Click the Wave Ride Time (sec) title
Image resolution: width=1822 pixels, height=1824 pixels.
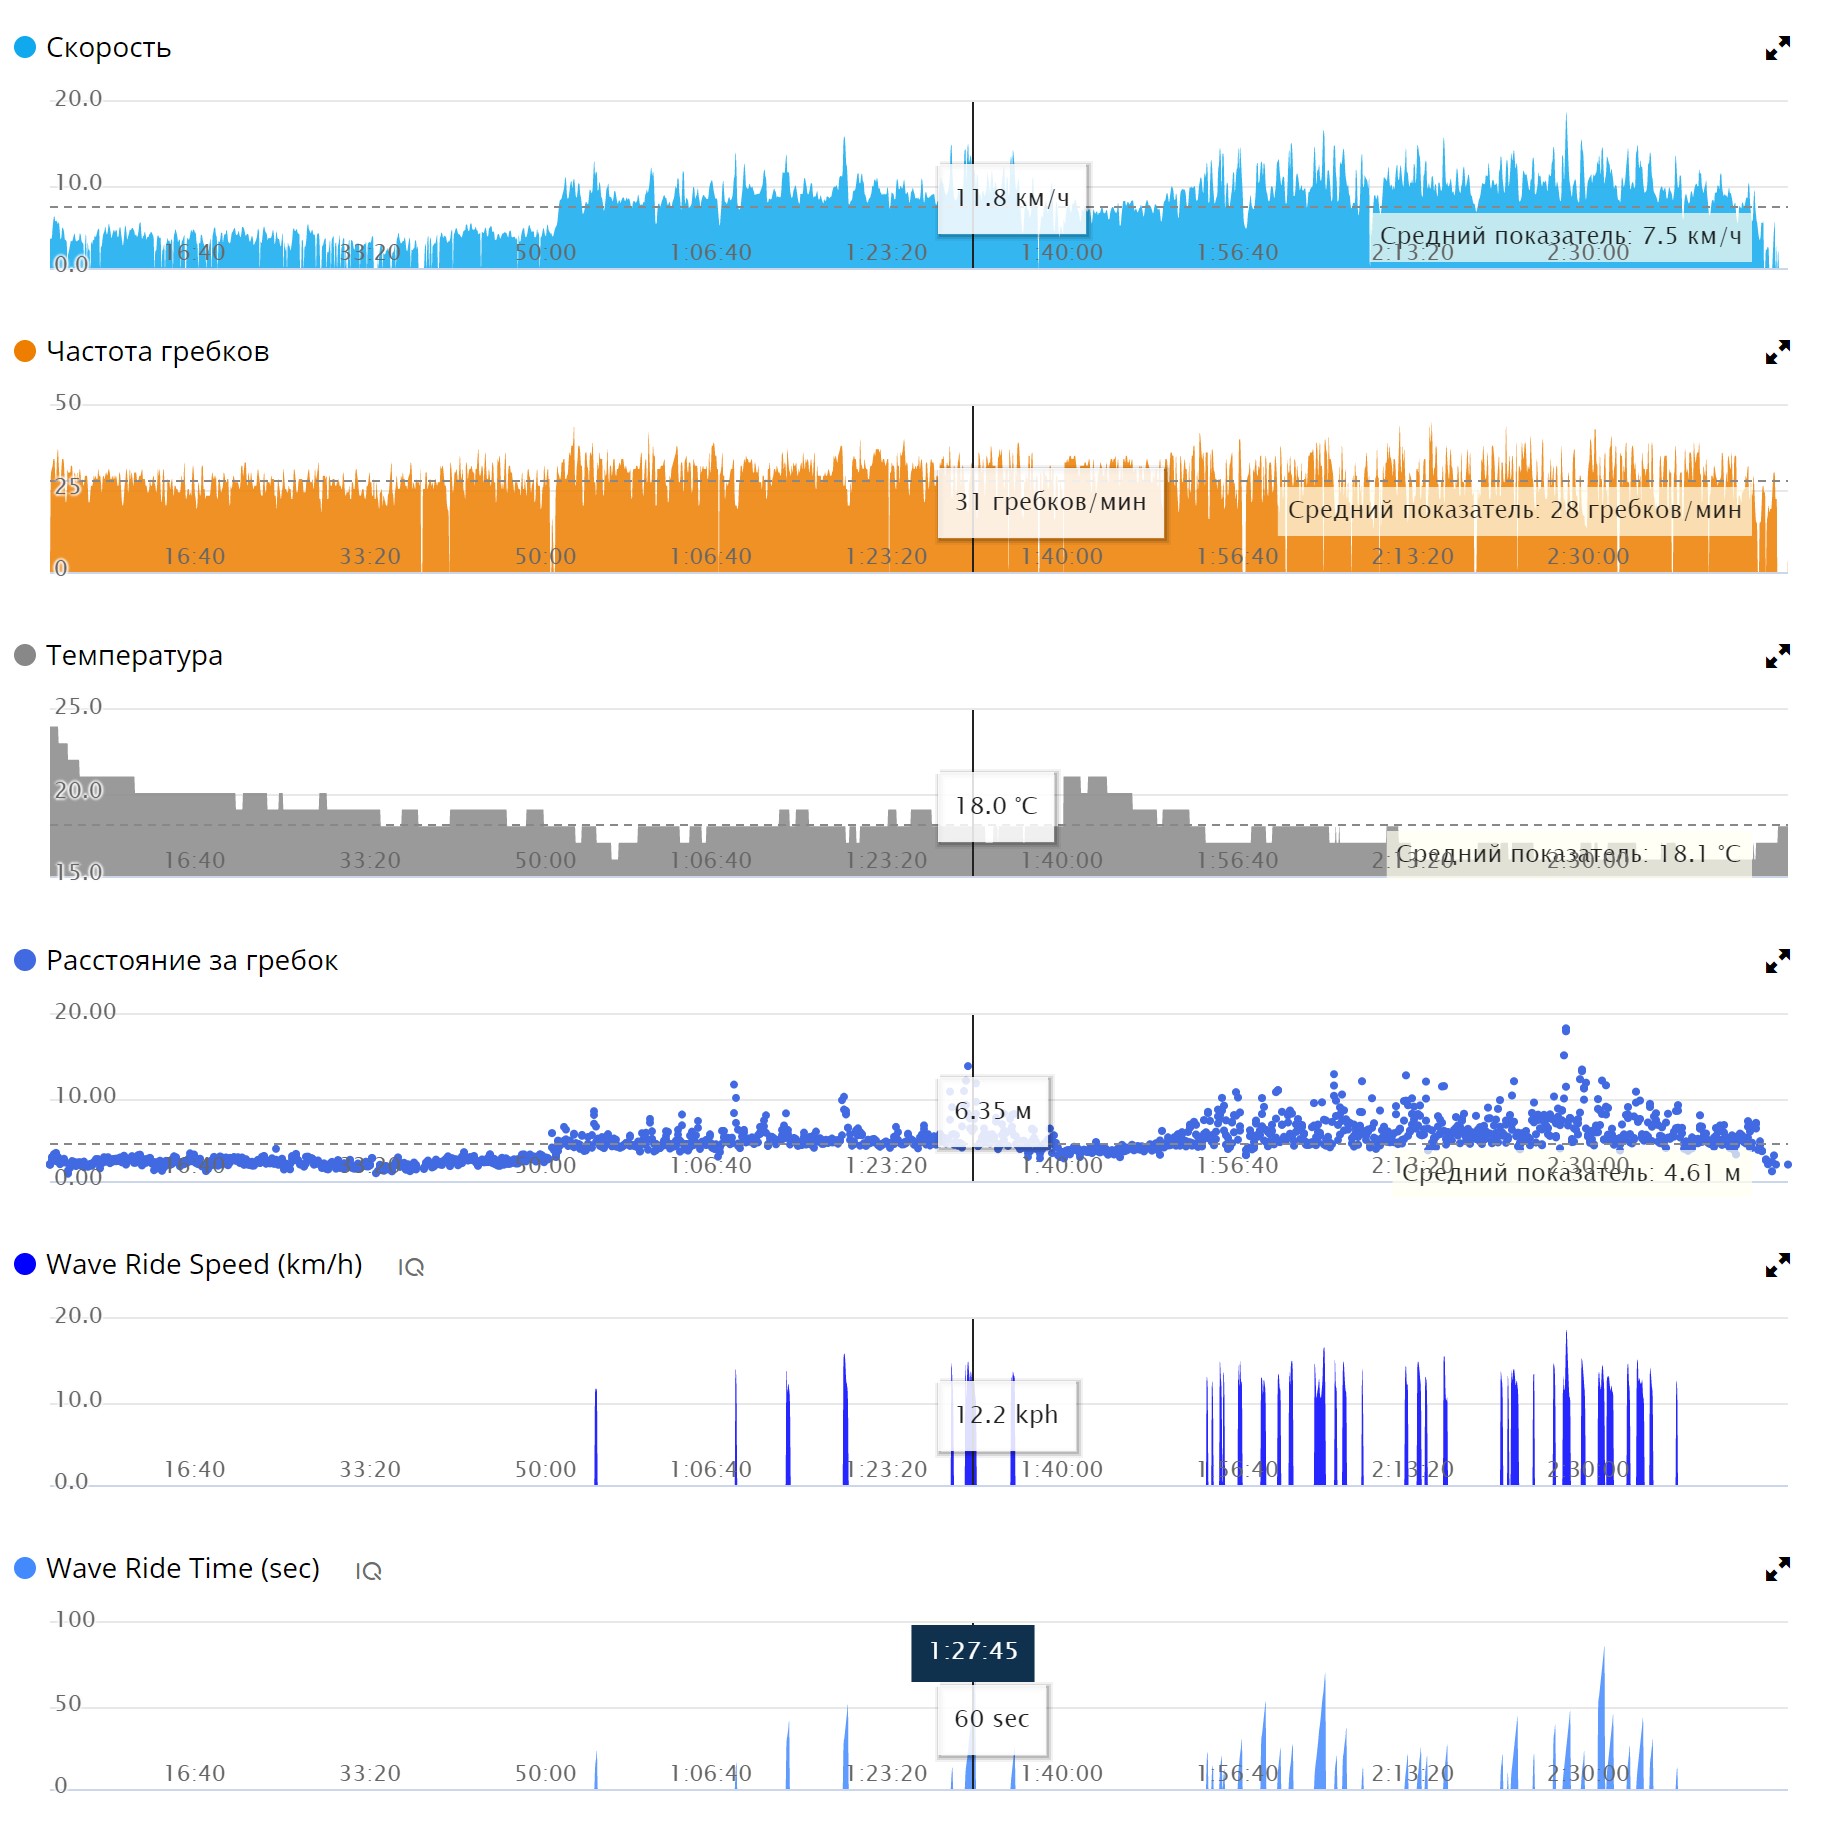pyautogui.click(x=183, y=1568)
